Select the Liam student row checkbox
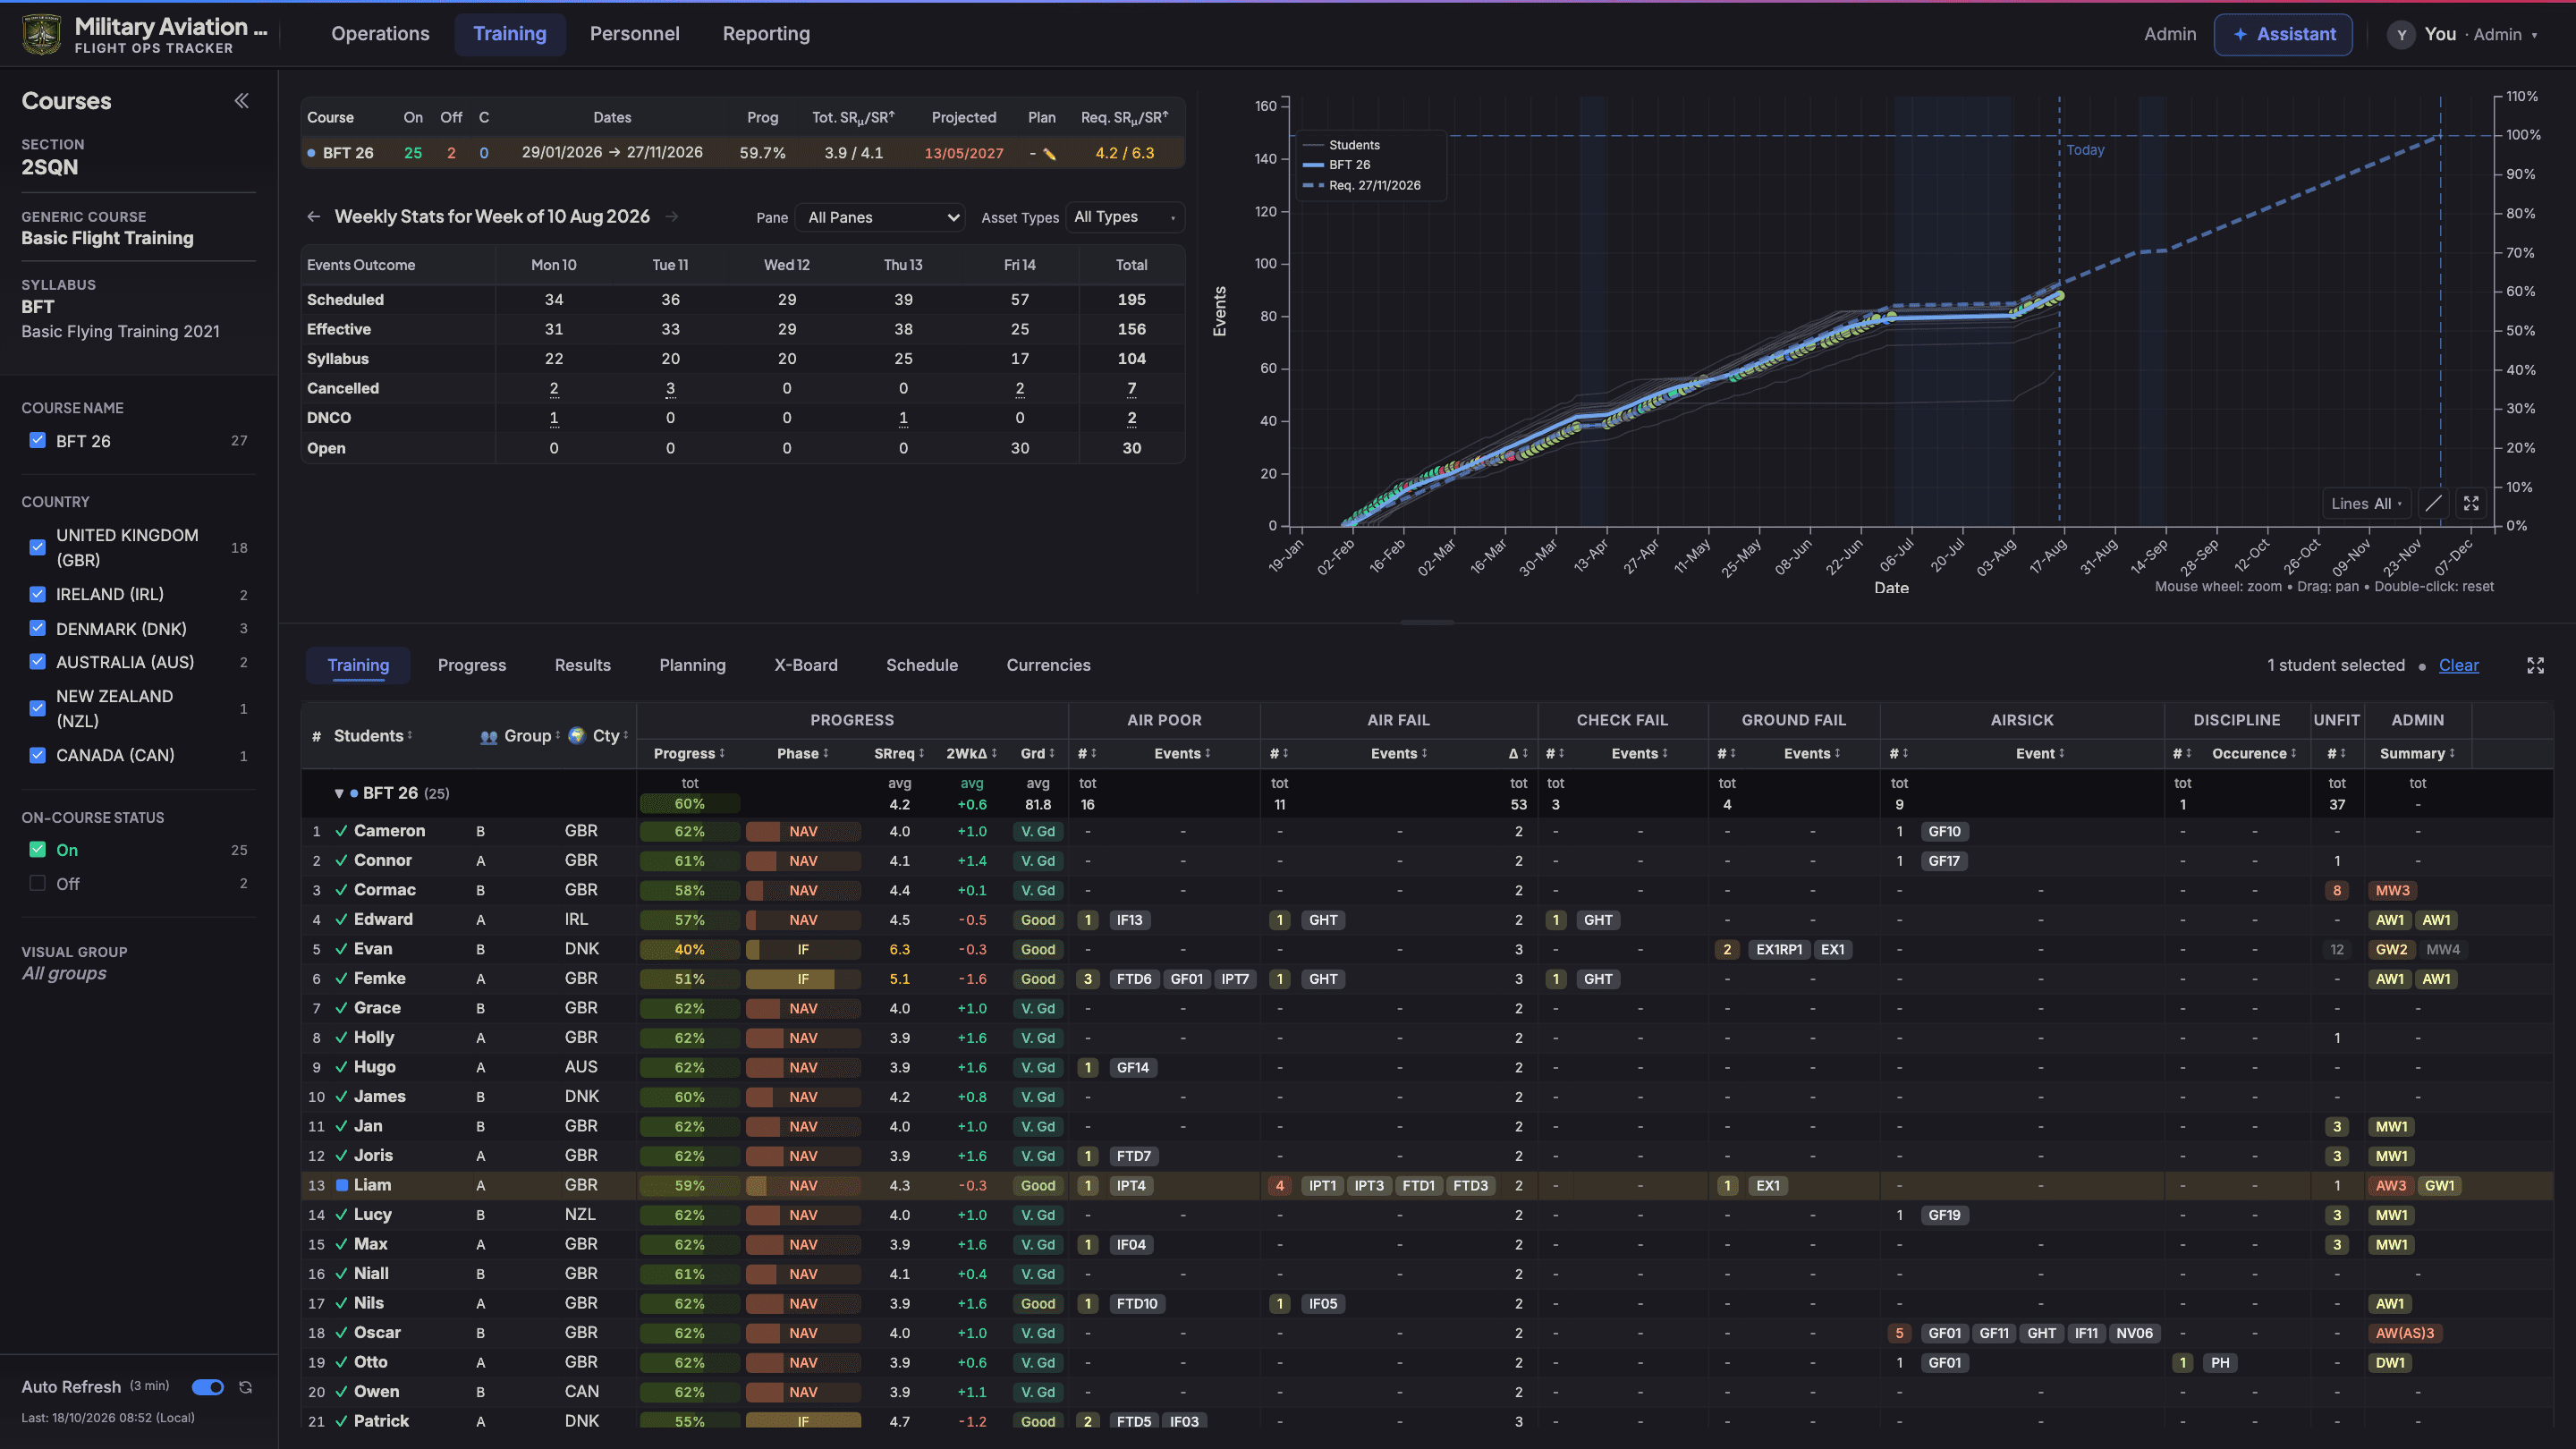2576x1449 pixels. tap(342, 1186)
